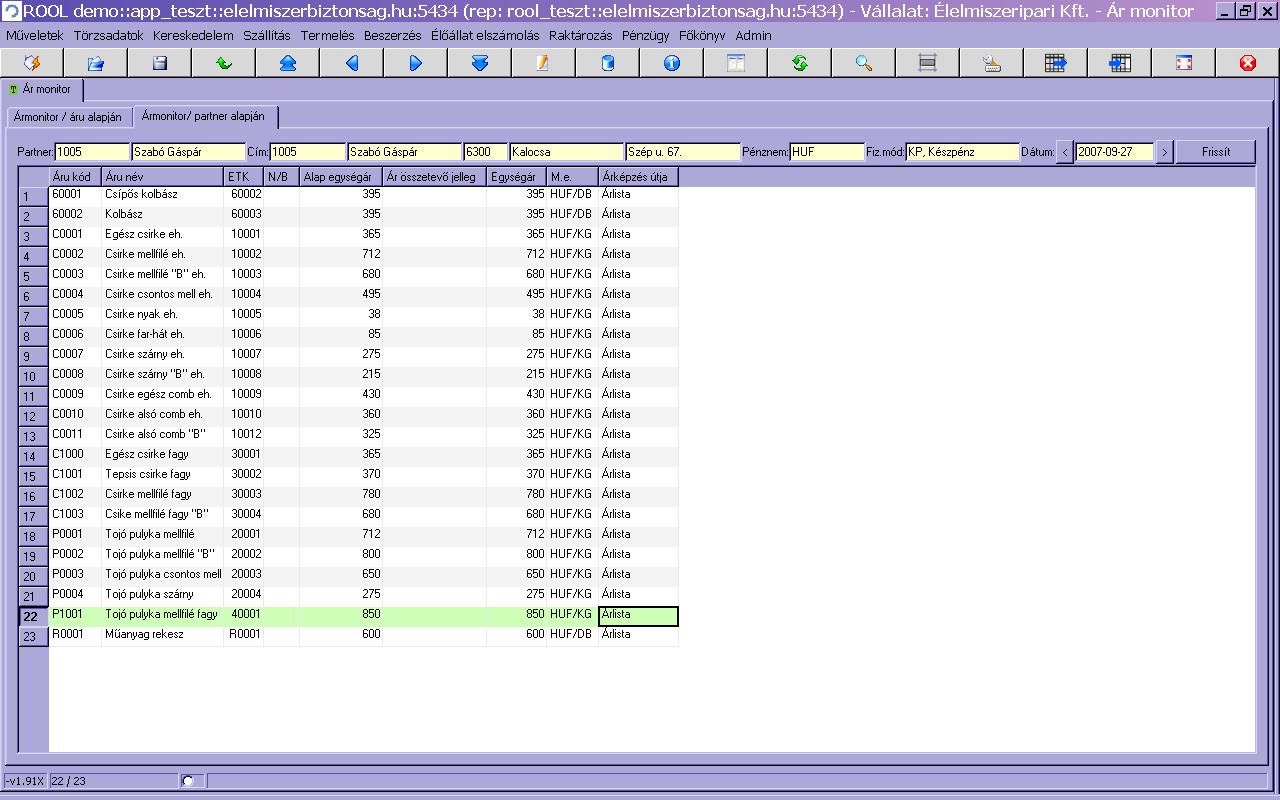The image size is (1280, 800).
Task: Click the green undo arrow icon
Action: [x=224, y=63]
